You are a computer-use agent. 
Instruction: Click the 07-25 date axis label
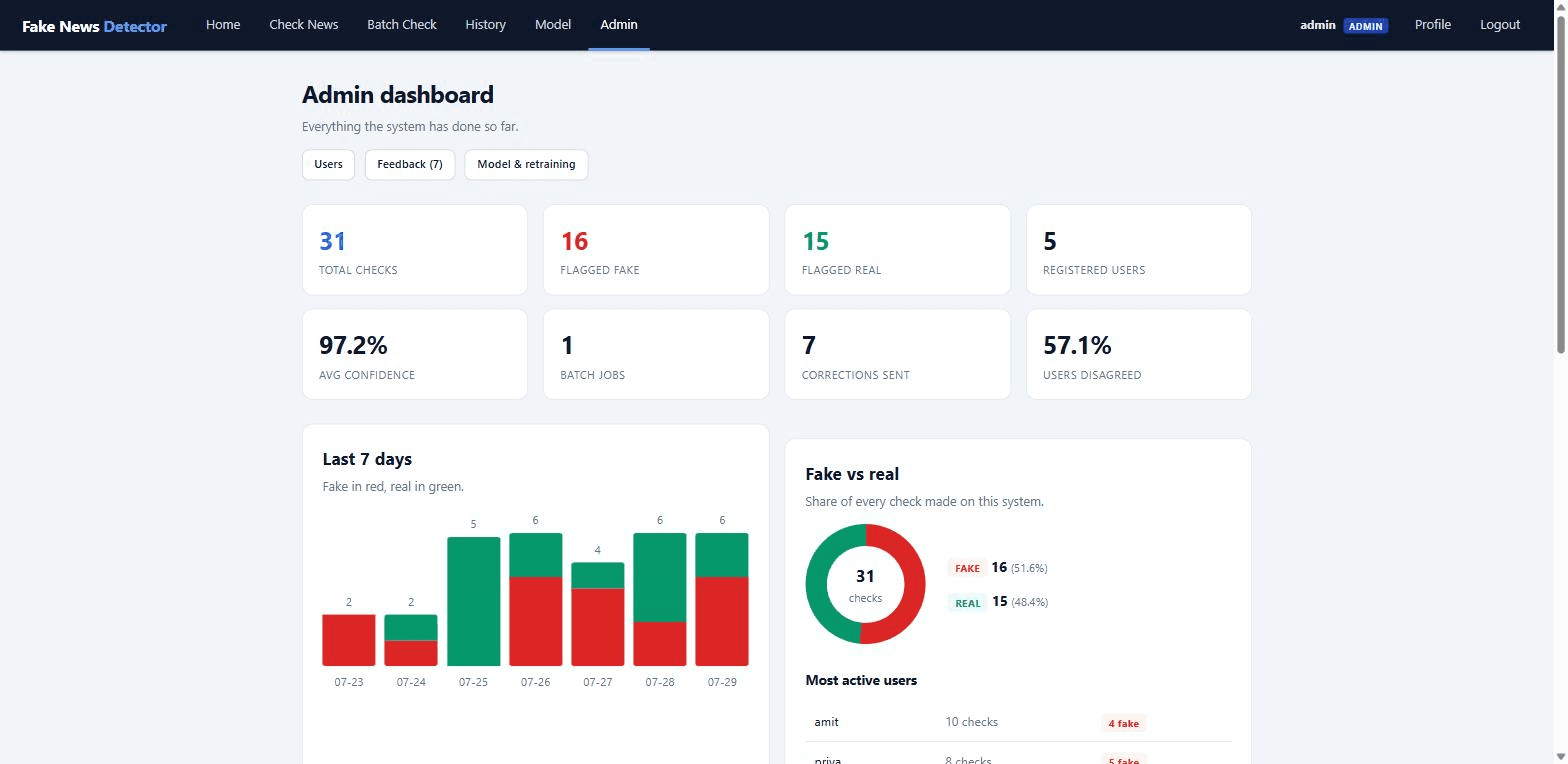[x=473, y=682]
